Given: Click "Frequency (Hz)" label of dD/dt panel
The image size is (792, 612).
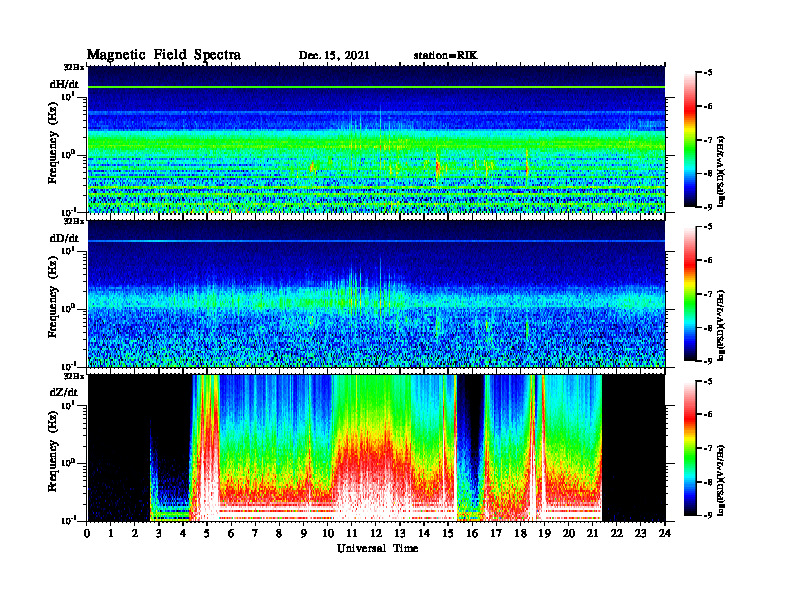Looking at the screenshot, I should [53, 297].
